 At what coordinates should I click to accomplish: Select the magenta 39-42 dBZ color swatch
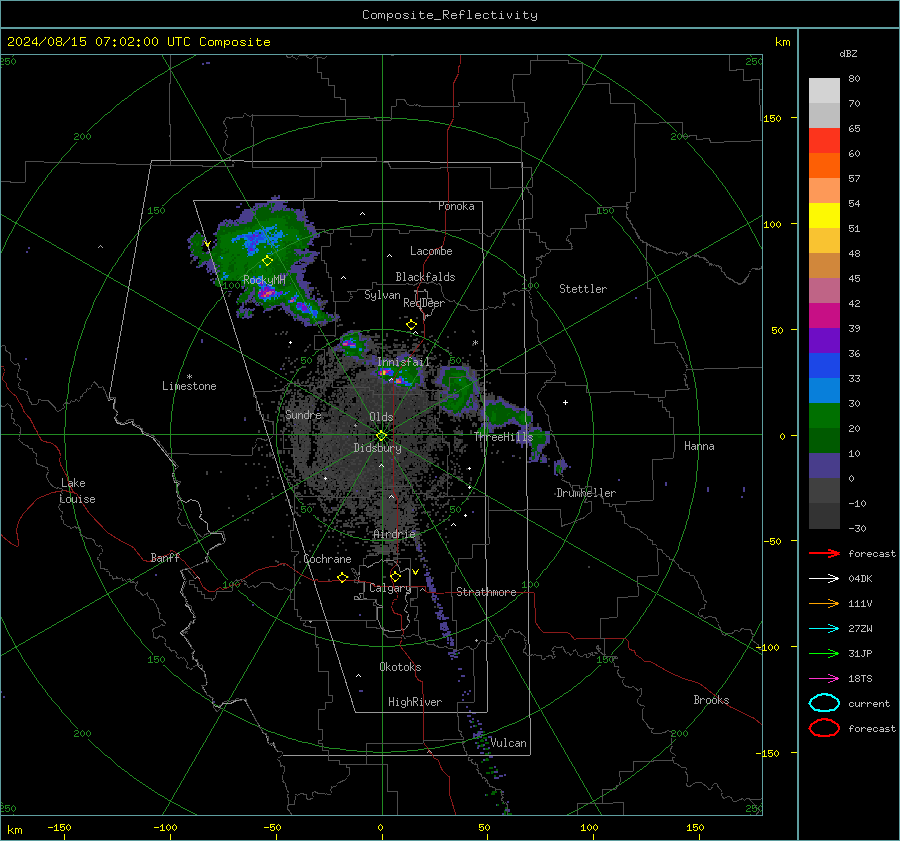[x=824, y=316]
